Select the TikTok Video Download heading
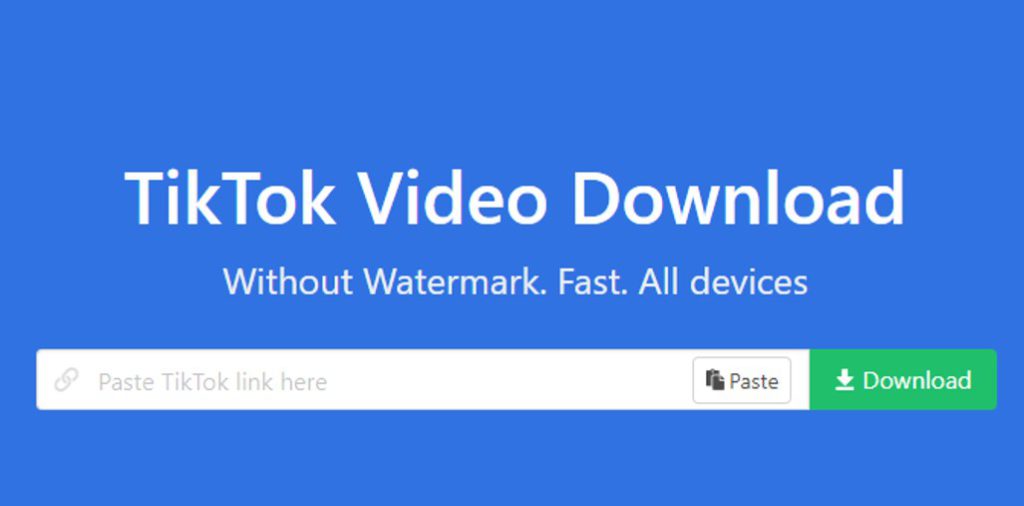This screenshot has width=1024, height=506. [x=514, y=198]
